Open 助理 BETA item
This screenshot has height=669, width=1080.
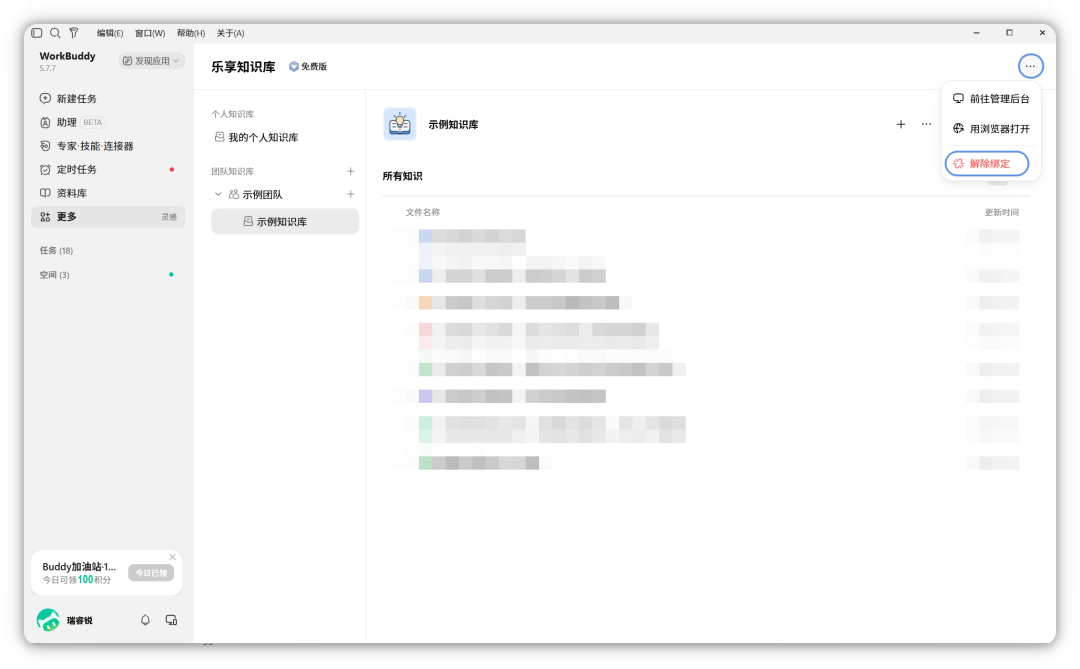point(108,122)
